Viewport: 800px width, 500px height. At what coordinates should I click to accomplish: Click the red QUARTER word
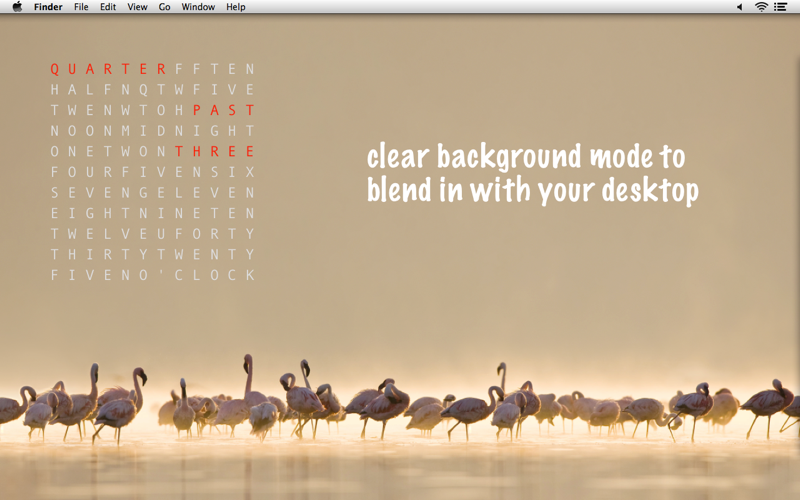108,69
